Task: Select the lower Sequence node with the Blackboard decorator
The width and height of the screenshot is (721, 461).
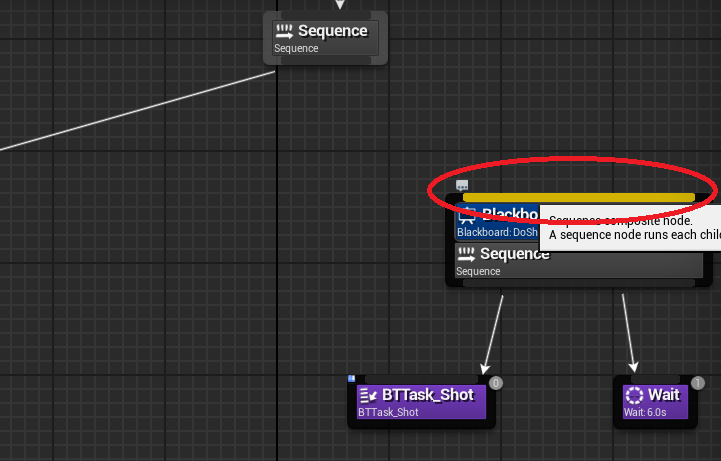Action: pyautogui.click(x=579, y=261)
